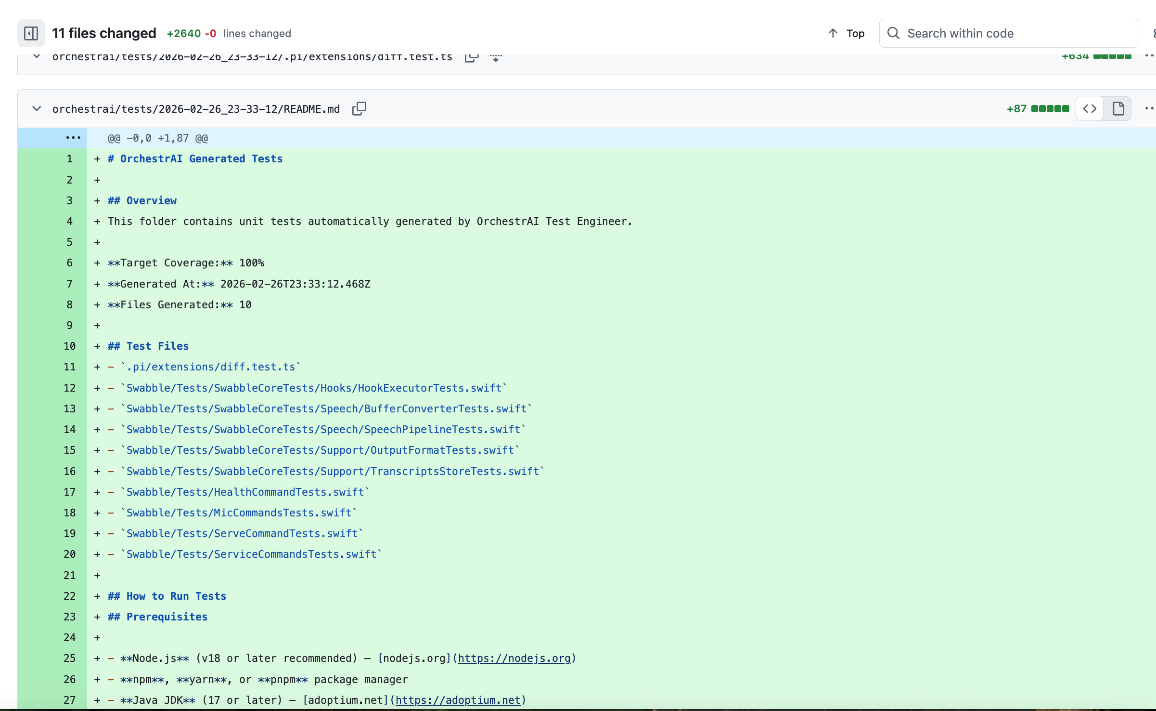The width and height of the screenshot is (1156, 711).
Task: Jump to Top of page
Action: (x=846, y=33)
